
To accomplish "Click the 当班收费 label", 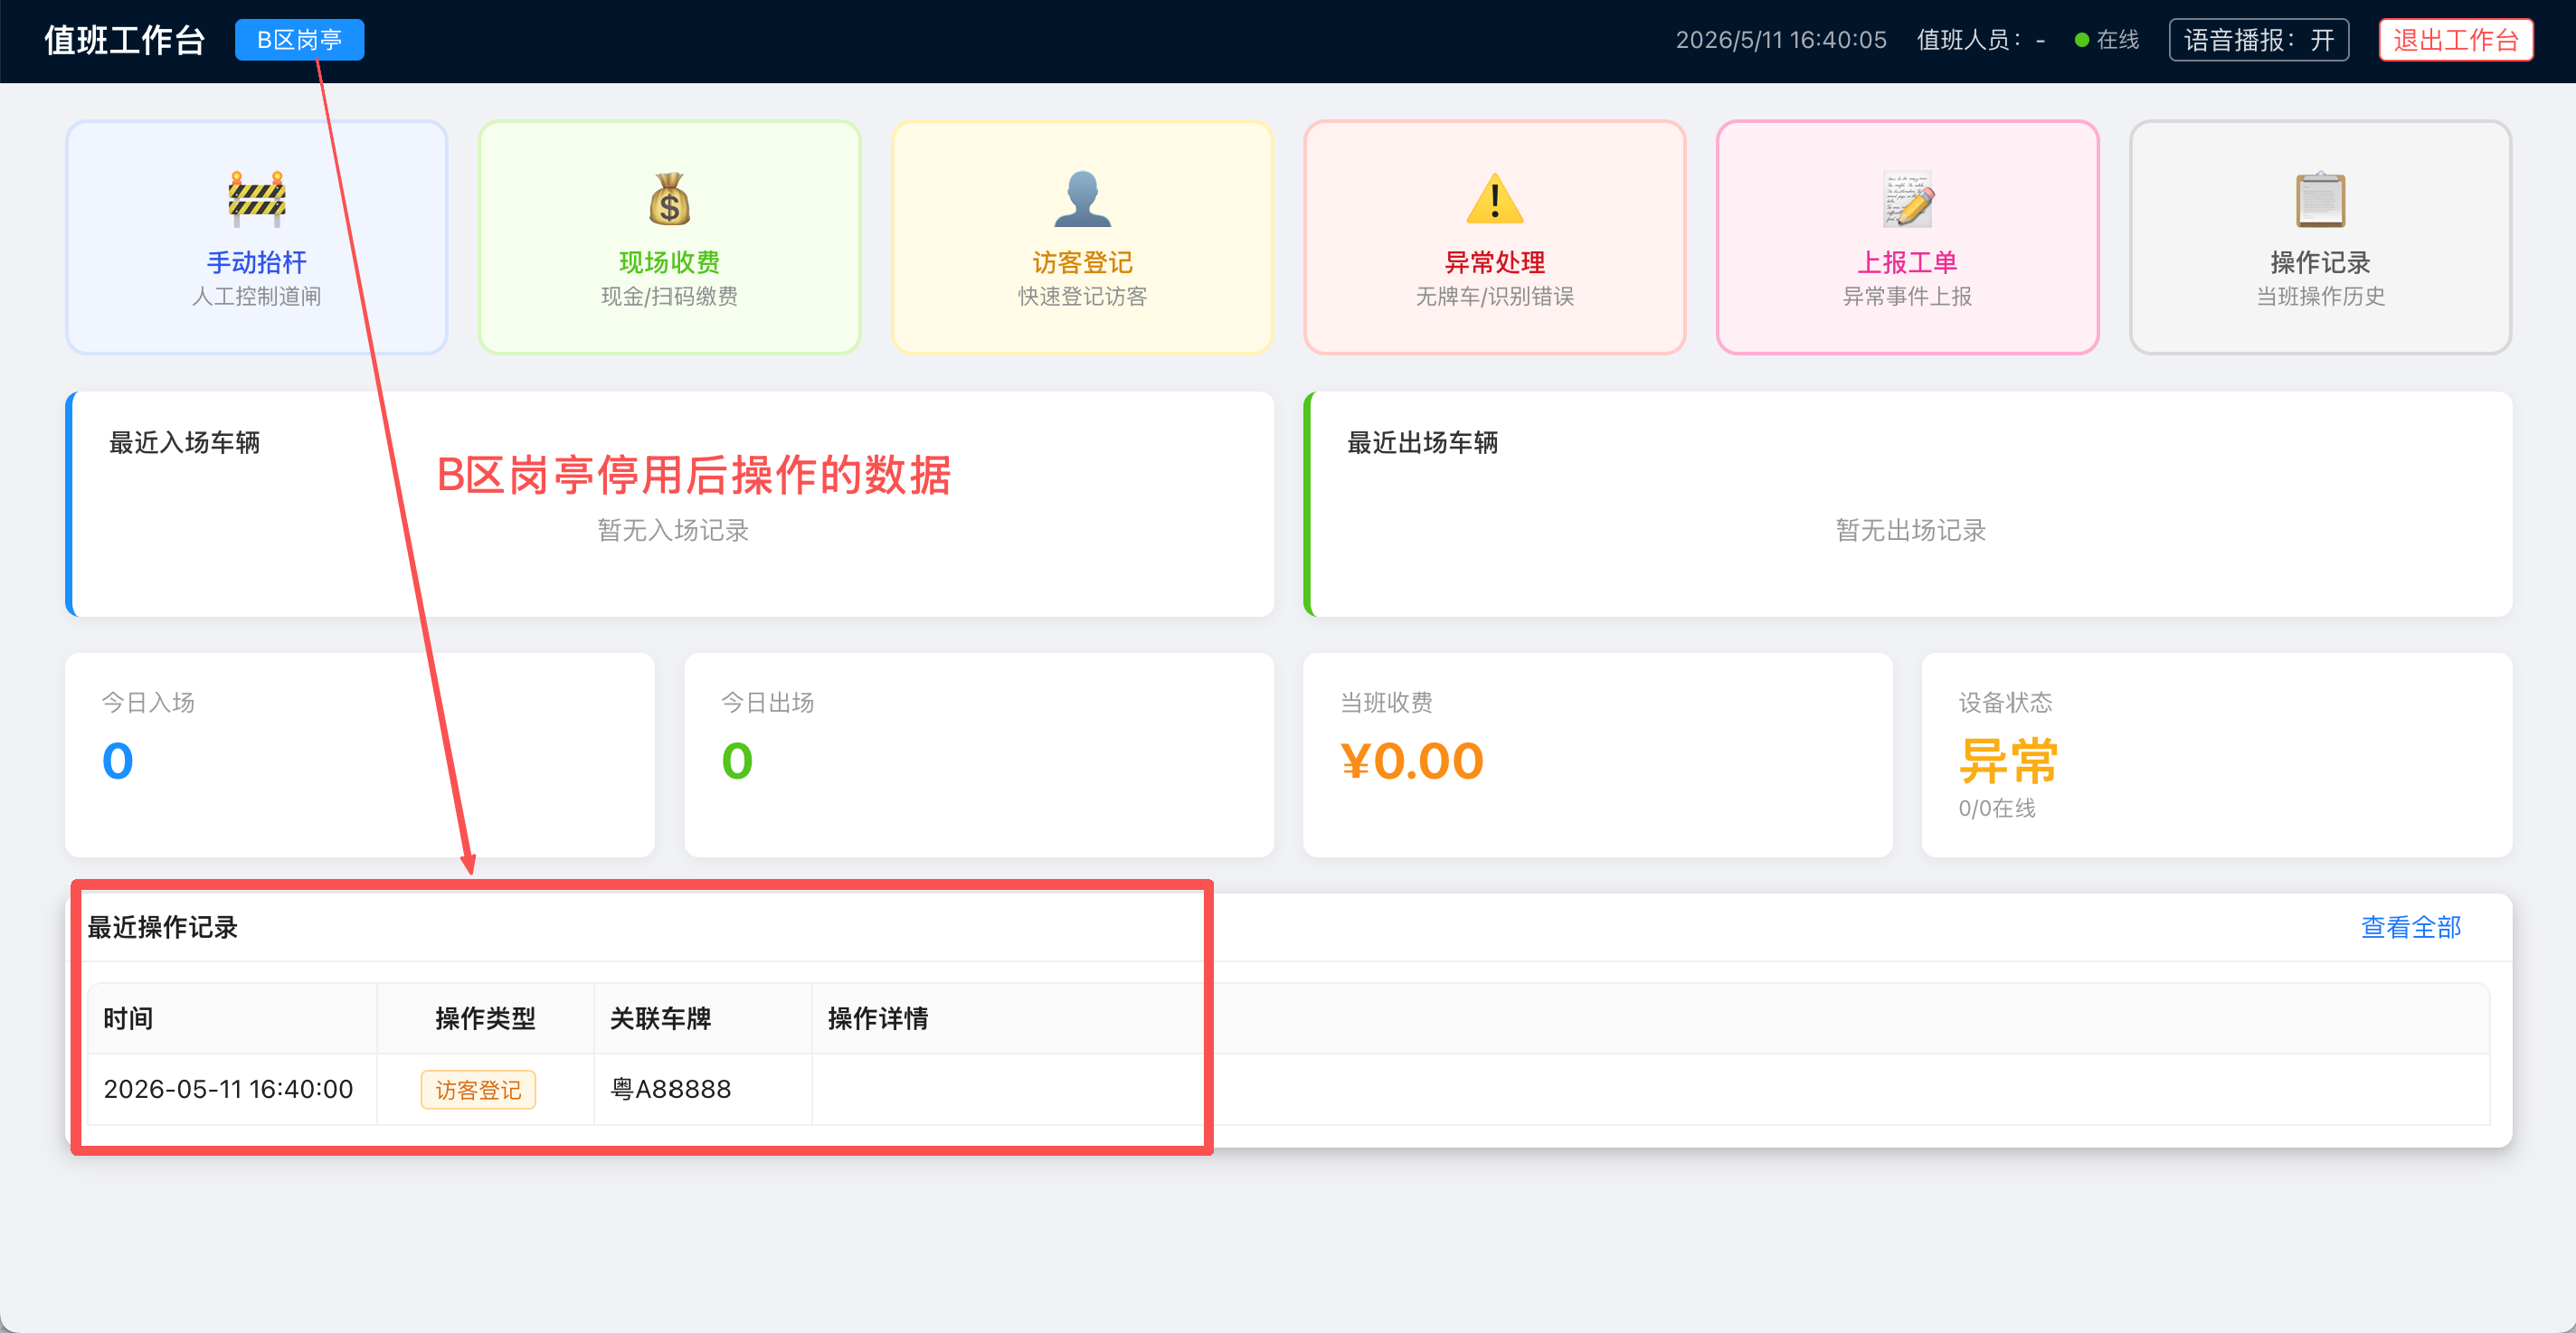I will tap(1386, 702).
